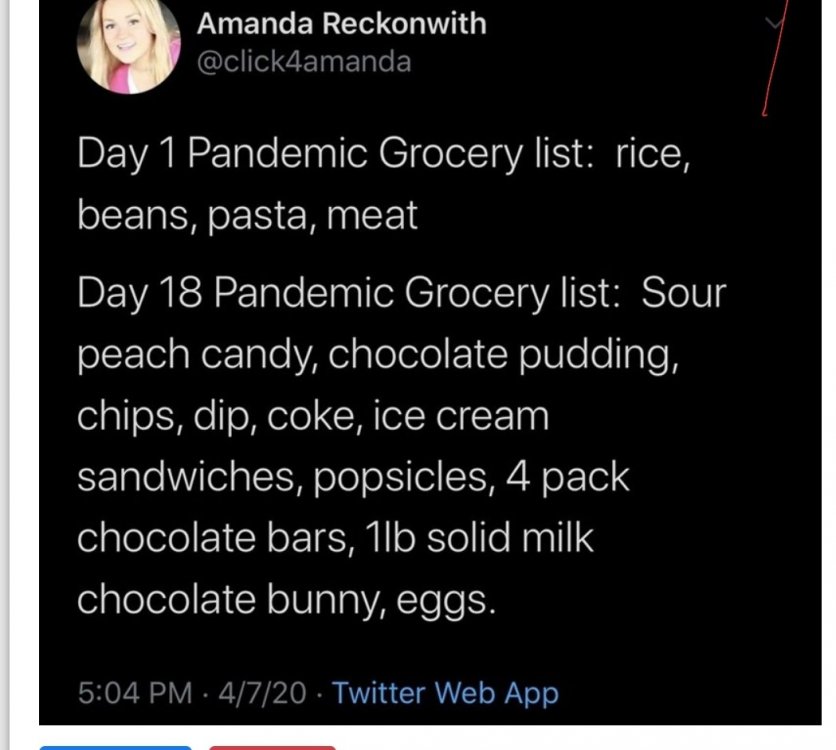
Task: Click the words 'beans, pasta, meat'
Action: pos(247,215)
